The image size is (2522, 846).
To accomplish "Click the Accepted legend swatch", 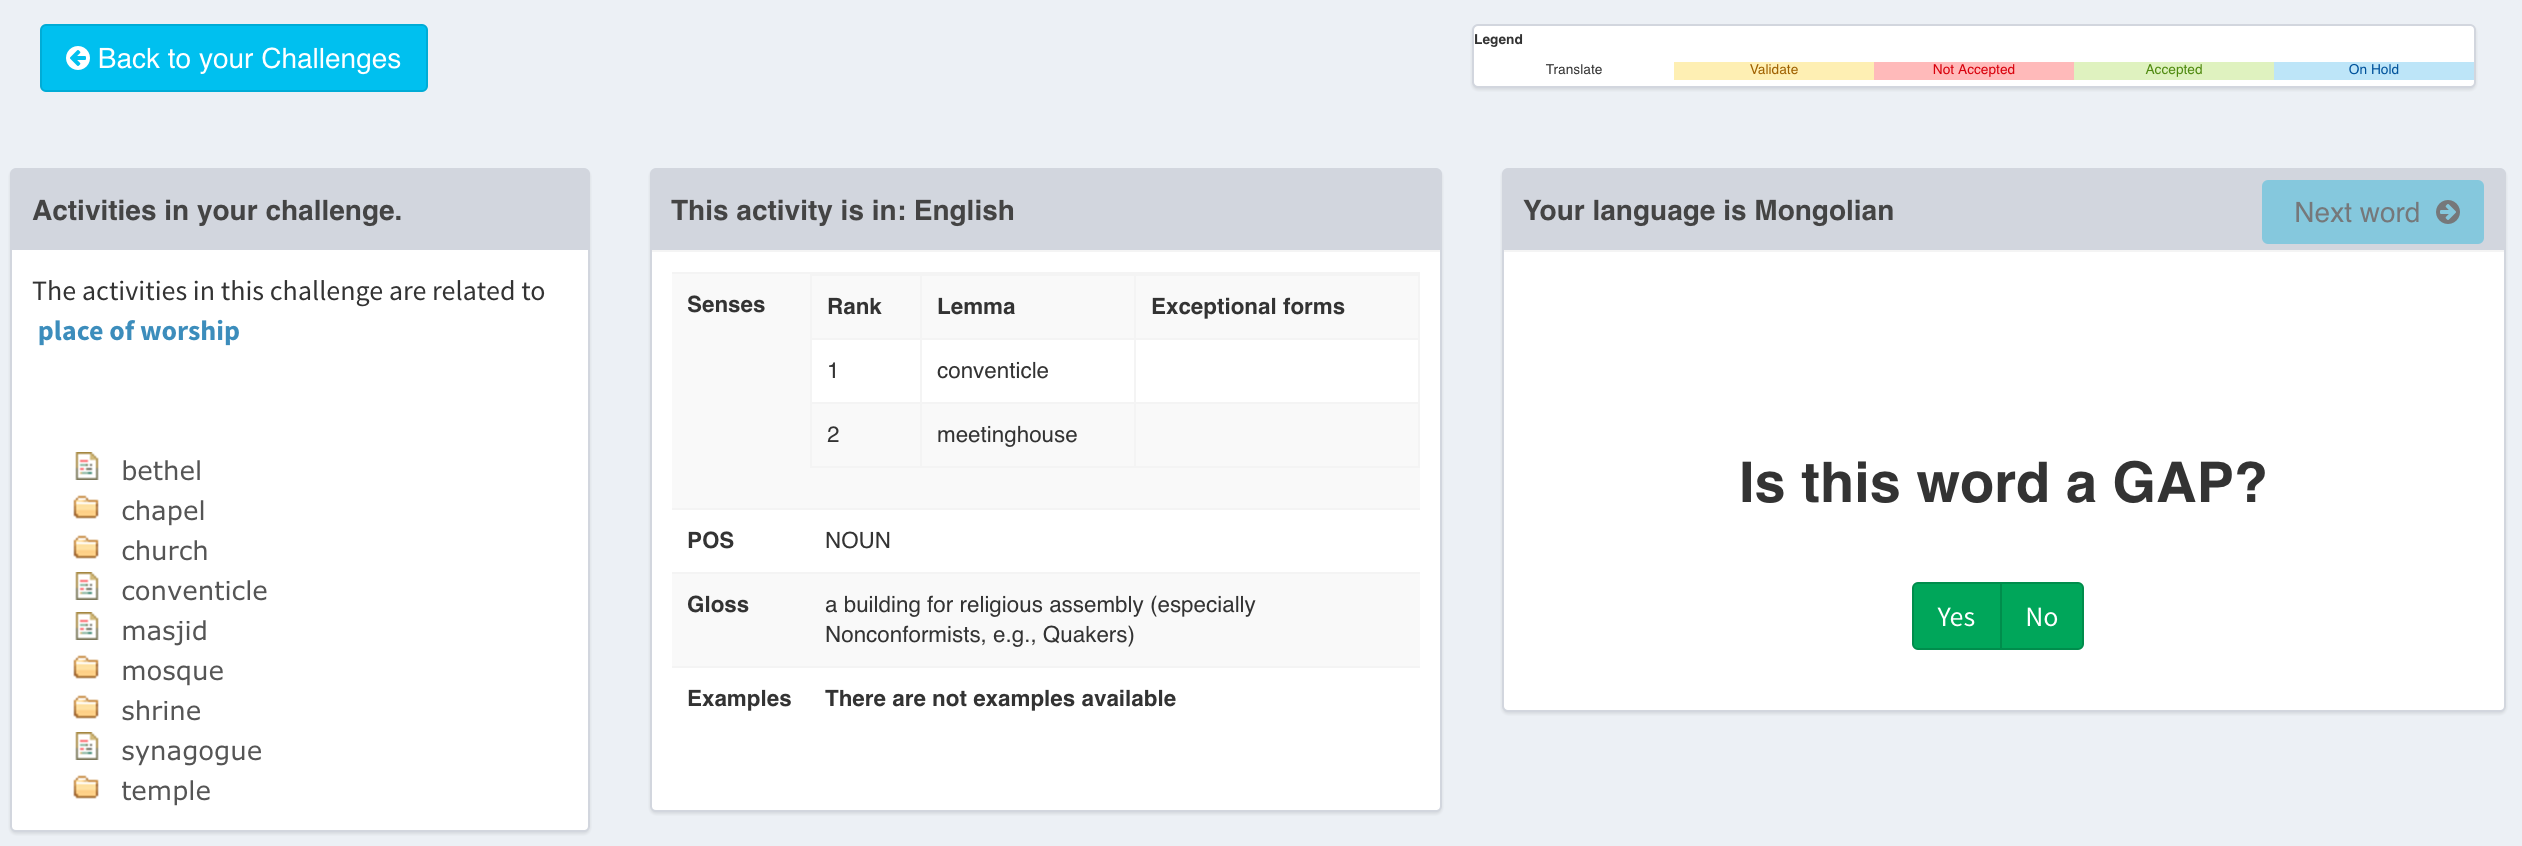I will coord(2174,69).
